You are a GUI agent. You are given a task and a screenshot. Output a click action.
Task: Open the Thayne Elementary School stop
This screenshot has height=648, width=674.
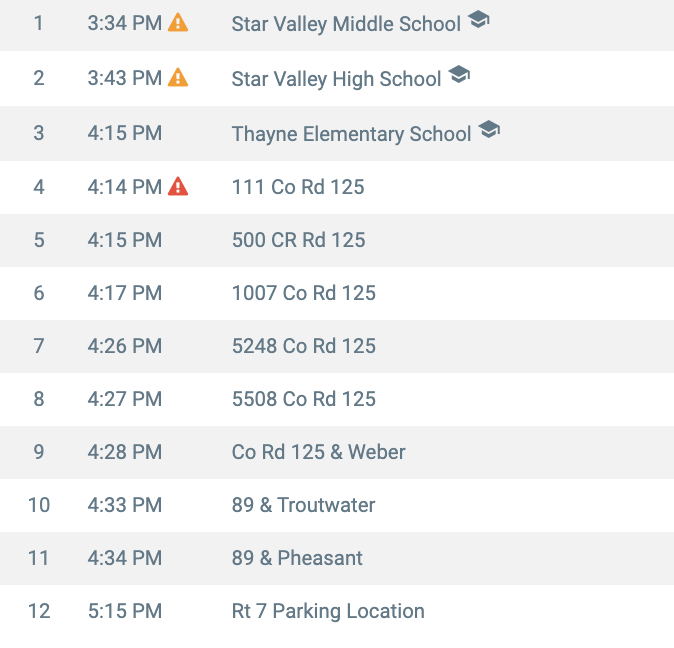(x=351, y=134)
